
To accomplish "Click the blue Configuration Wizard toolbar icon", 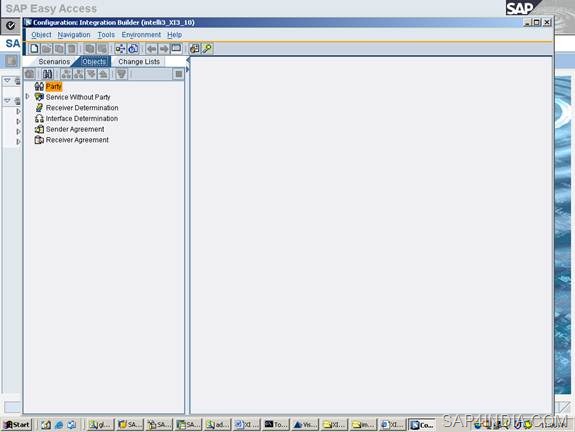I will click(133, 49).
